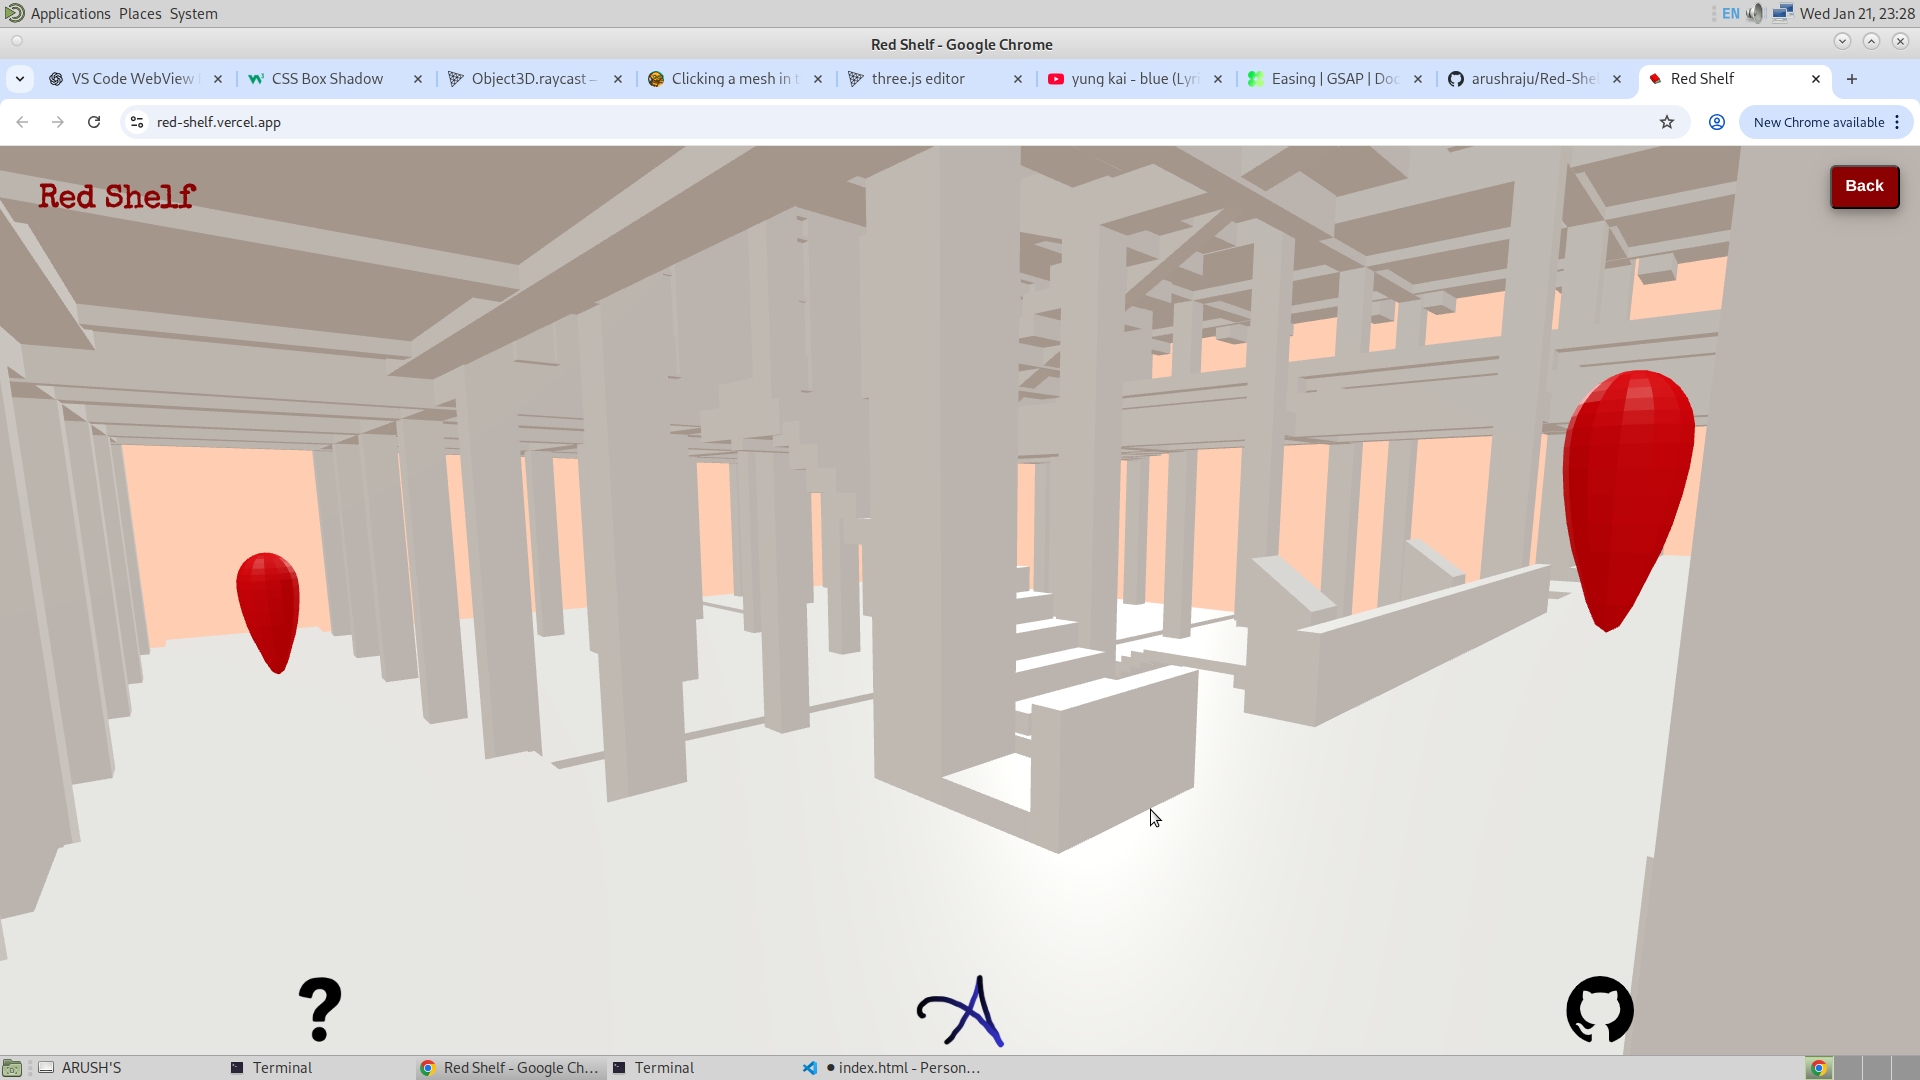
Task: Open site information icon in address bar
Action: click(137, 122)
